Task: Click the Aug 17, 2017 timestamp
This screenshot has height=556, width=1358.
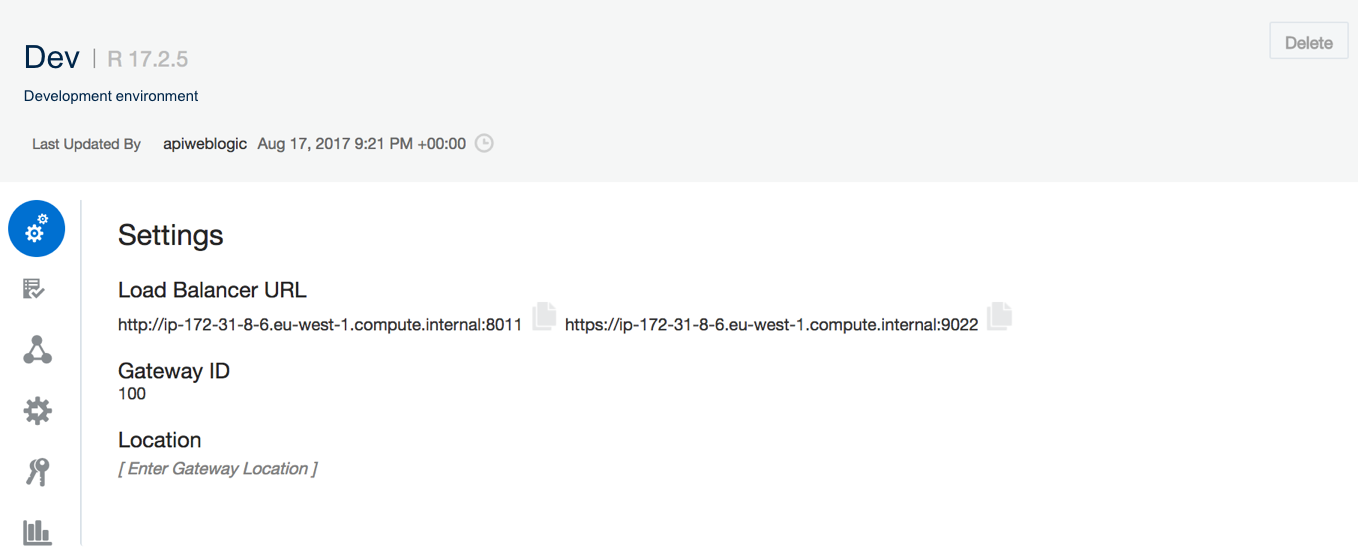Action: click(x=362, y=144)
